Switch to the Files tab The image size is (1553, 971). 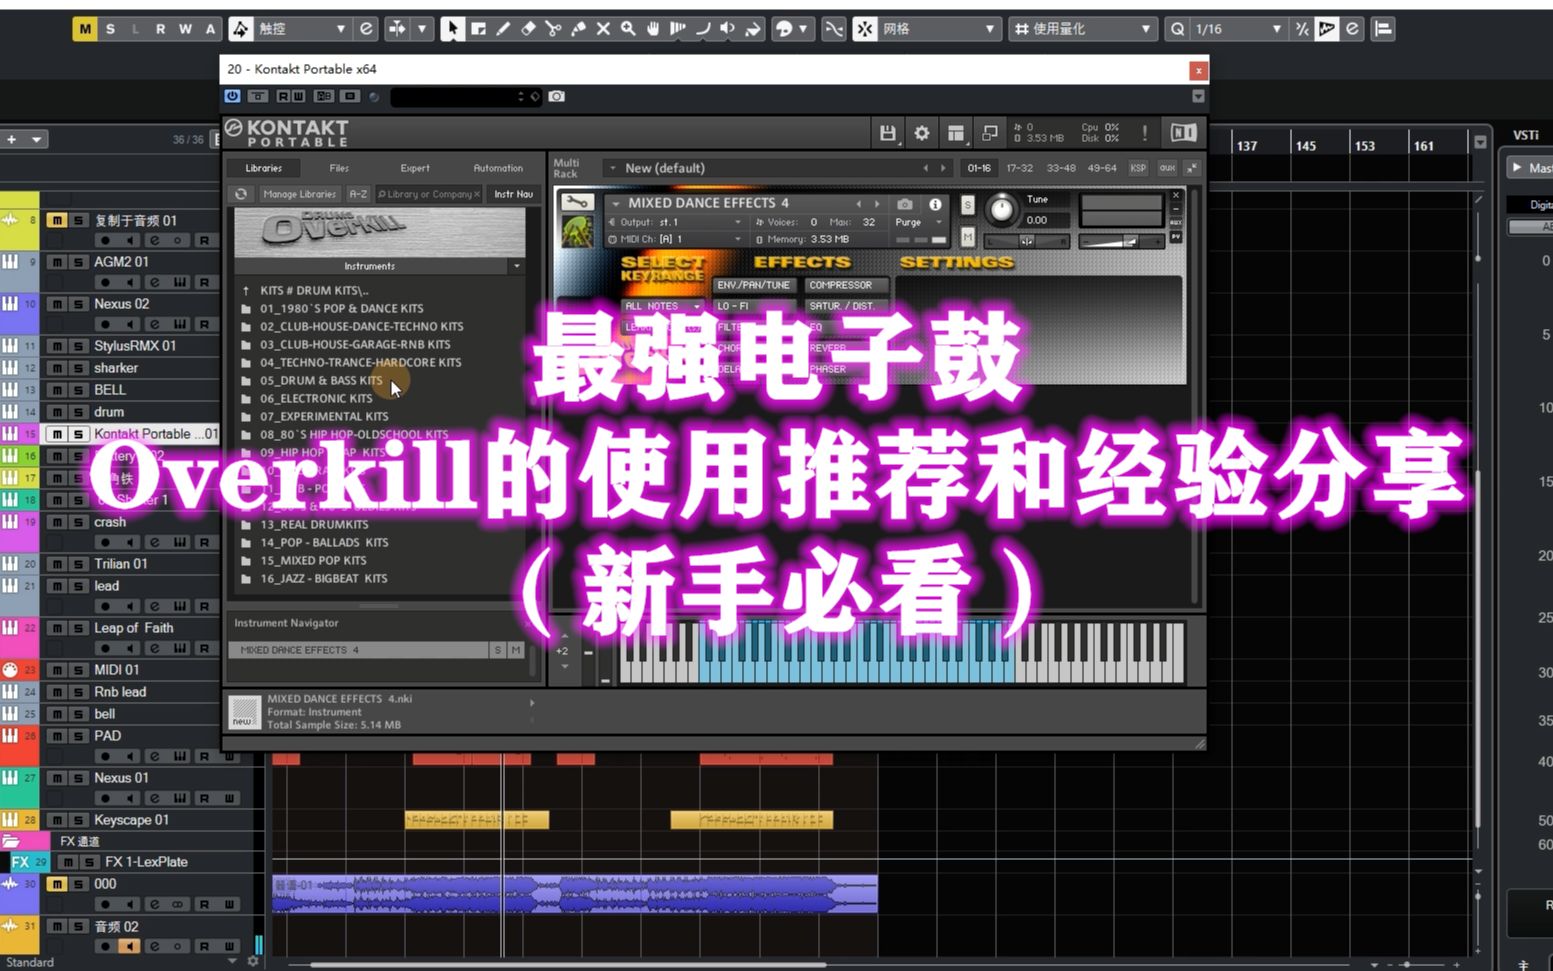point(339,168)
